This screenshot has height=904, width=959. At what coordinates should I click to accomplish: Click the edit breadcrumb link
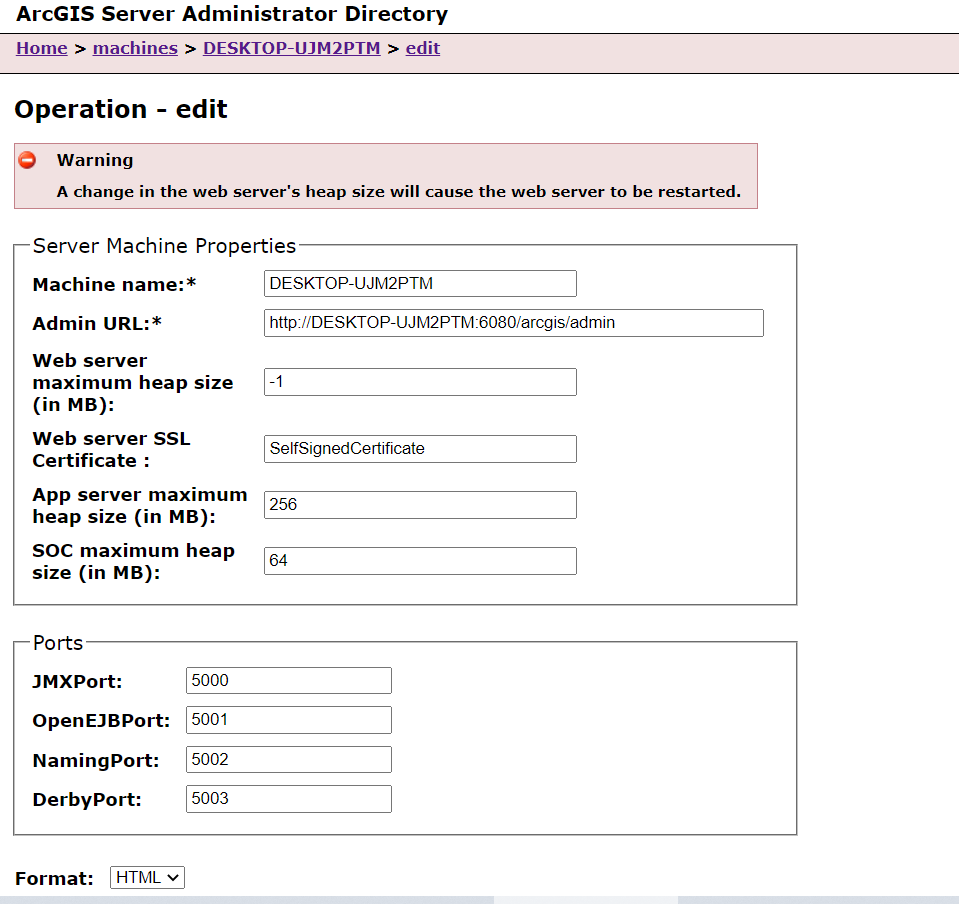422,47
